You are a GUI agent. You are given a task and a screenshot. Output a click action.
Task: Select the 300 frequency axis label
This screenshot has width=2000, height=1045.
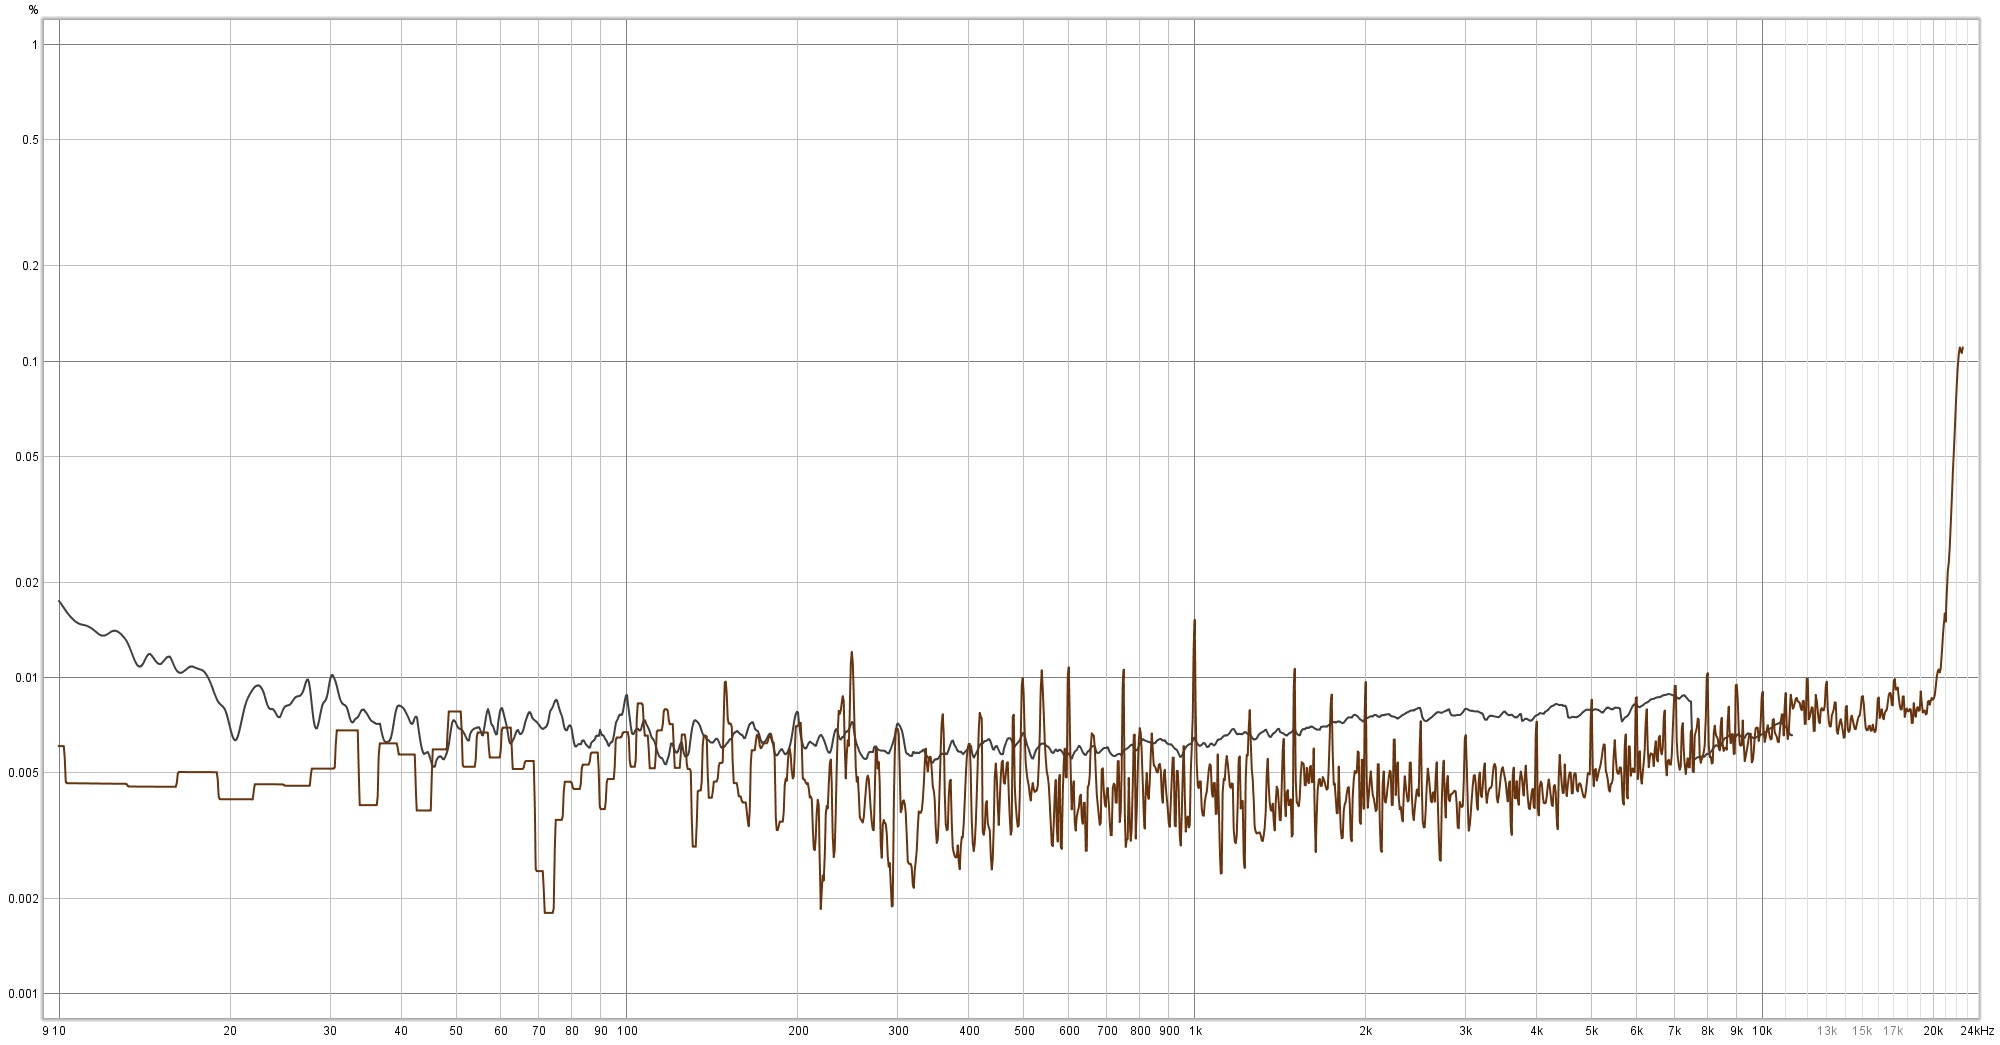click(898, 1031)
